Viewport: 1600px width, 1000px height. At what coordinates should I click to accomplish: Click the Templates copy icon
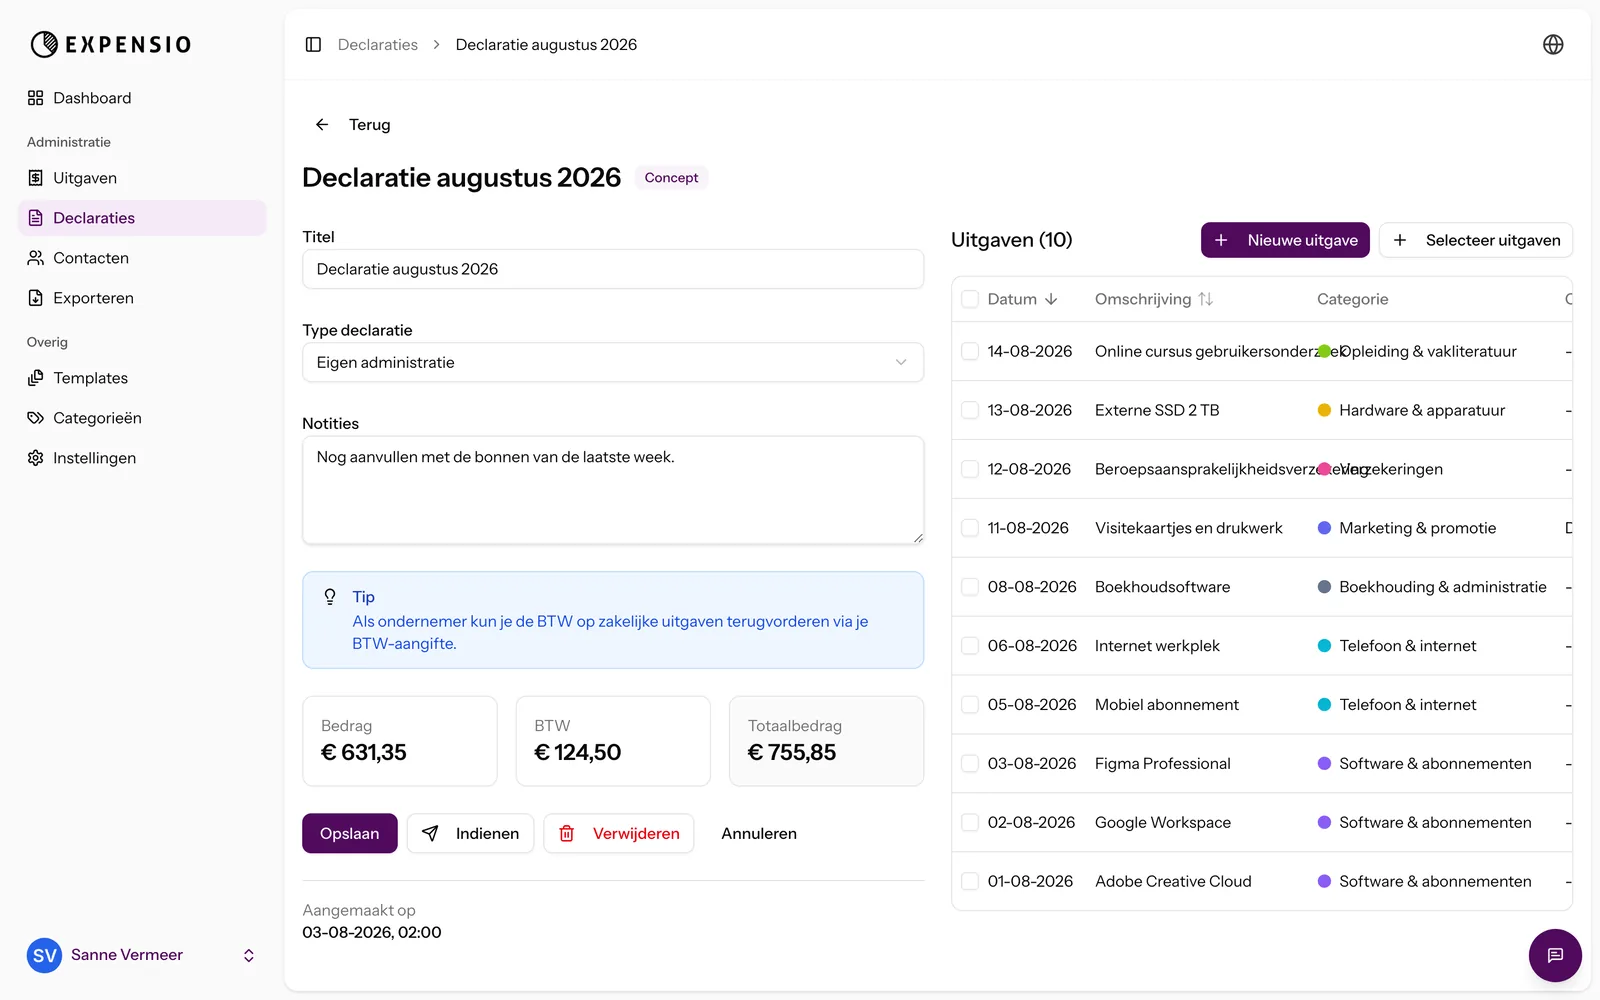pos(36,378)
